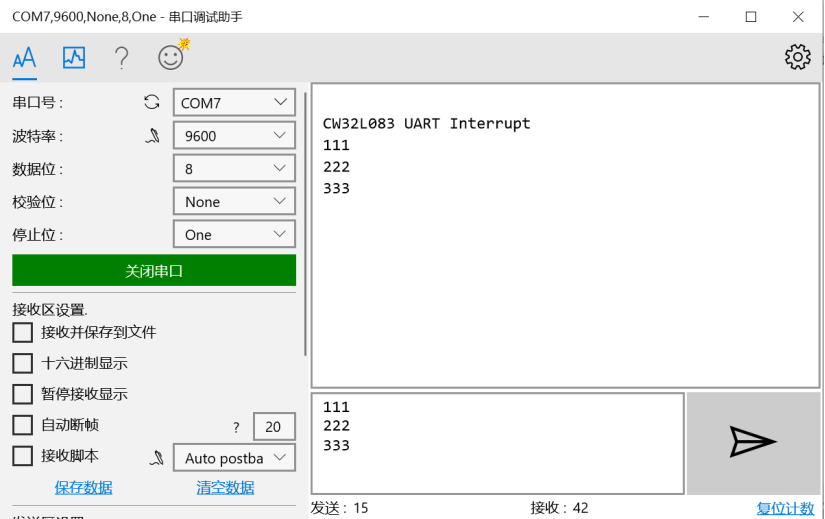Expand the 校验位 None dropdown
The height and width of the screenshot is (519, 825).
234,202
